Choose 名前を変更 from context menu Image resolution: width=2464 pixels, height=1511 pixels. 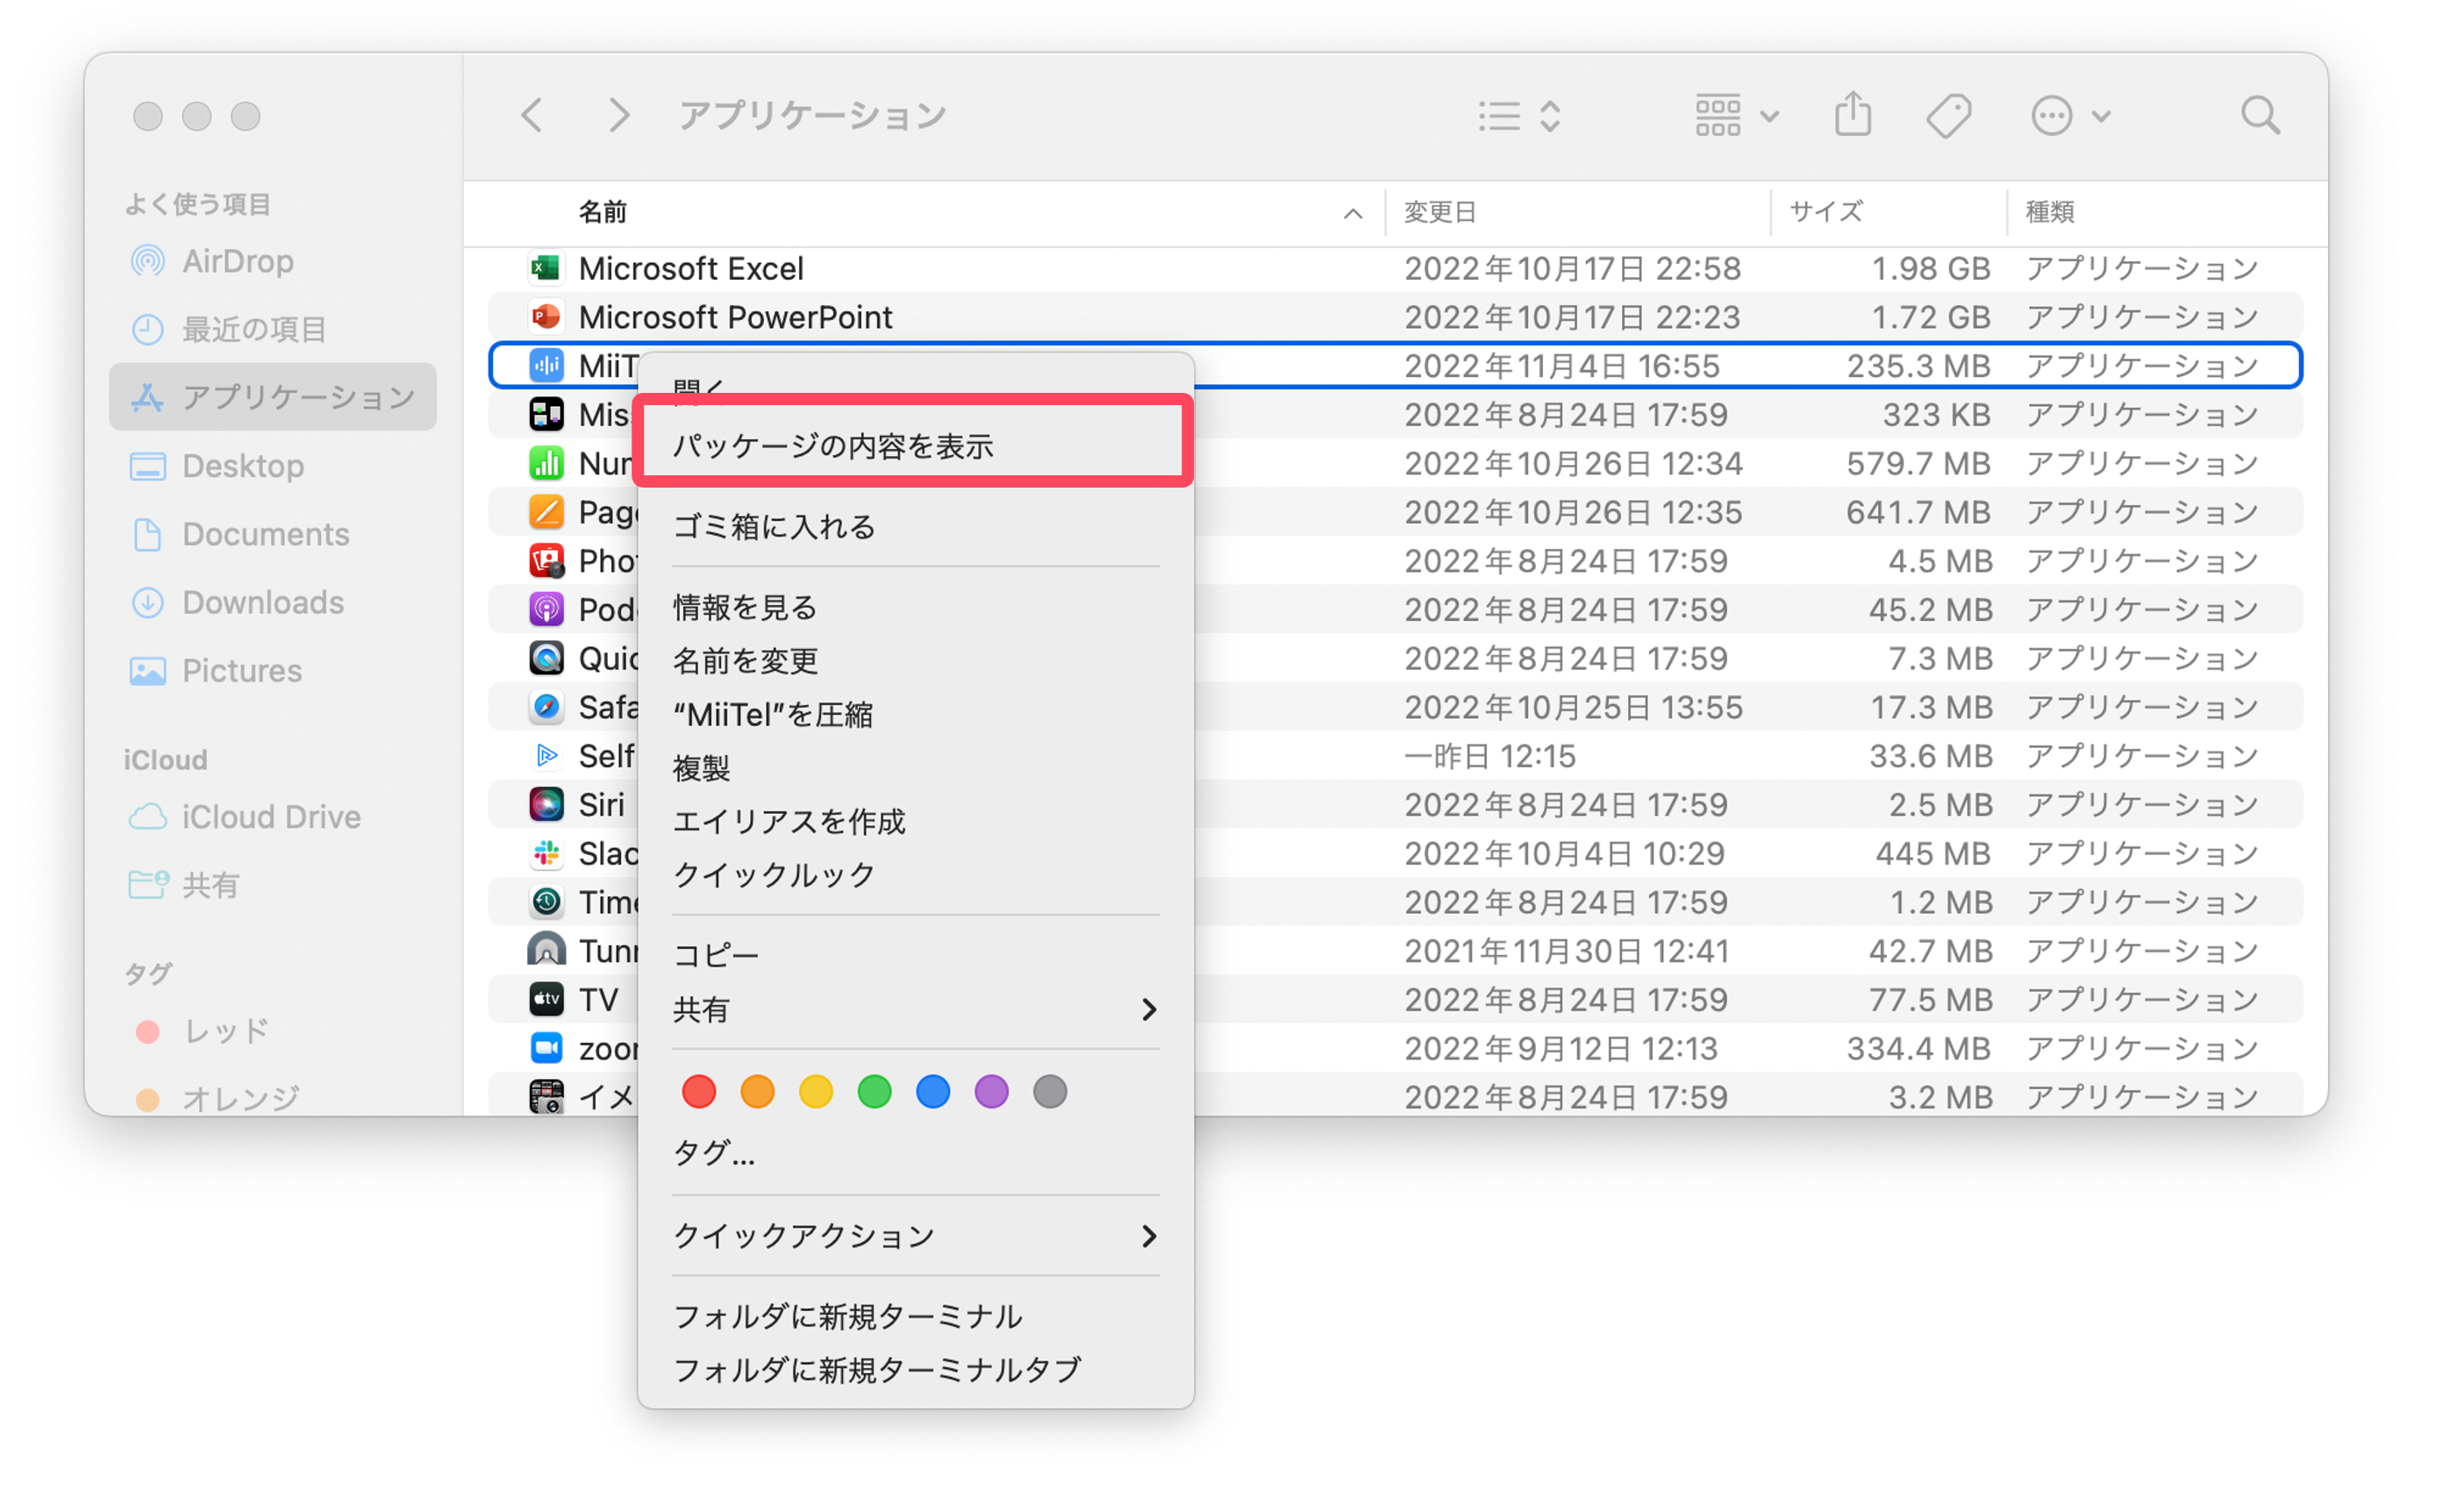pyautogui.click(x=914, y=661)
